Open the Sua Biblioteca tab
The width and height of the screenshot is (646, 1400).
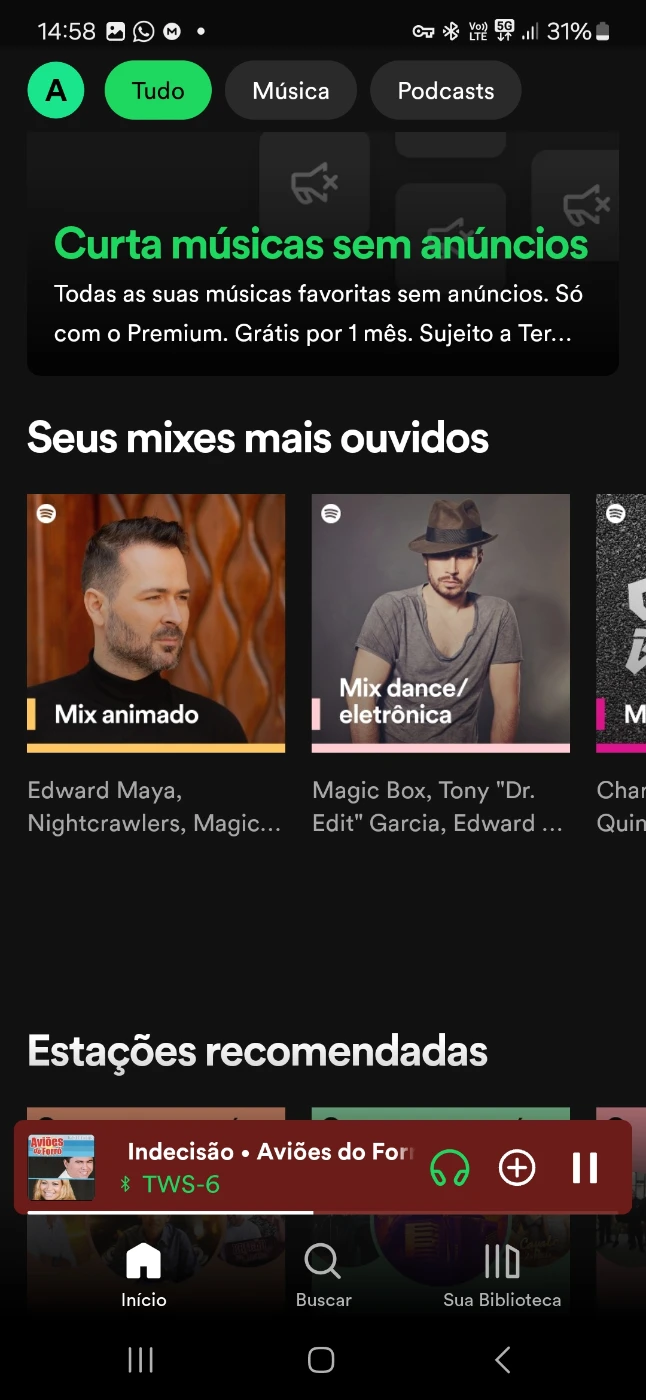502,1275
